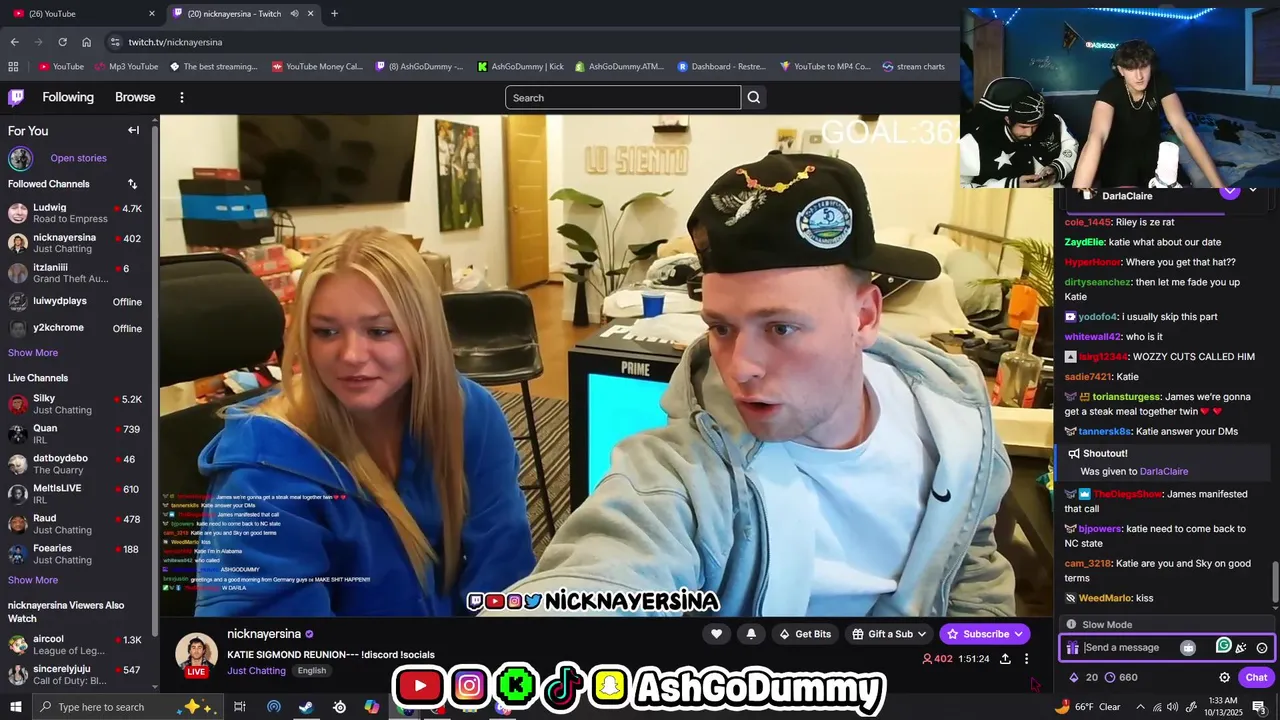Expand the Gift a Sub dropdown

[x=921, y=634]
